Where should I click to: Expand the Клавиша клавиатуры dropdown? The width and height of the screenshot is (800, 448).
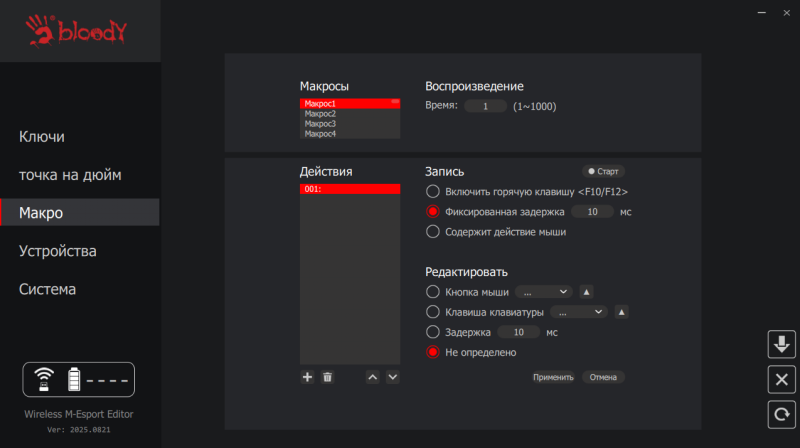coord(579,312)
